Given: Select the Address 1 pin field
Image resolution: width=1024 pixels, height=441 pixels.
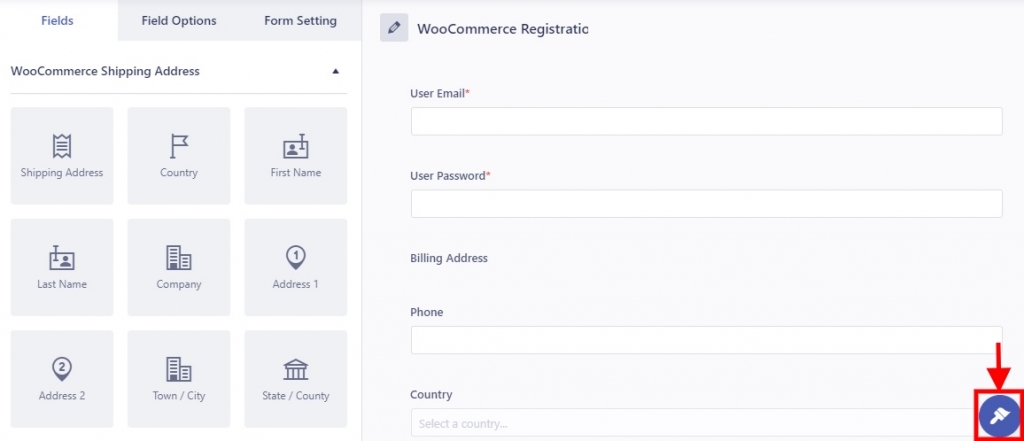Looking at the screenshot, I should pos(296,267).
